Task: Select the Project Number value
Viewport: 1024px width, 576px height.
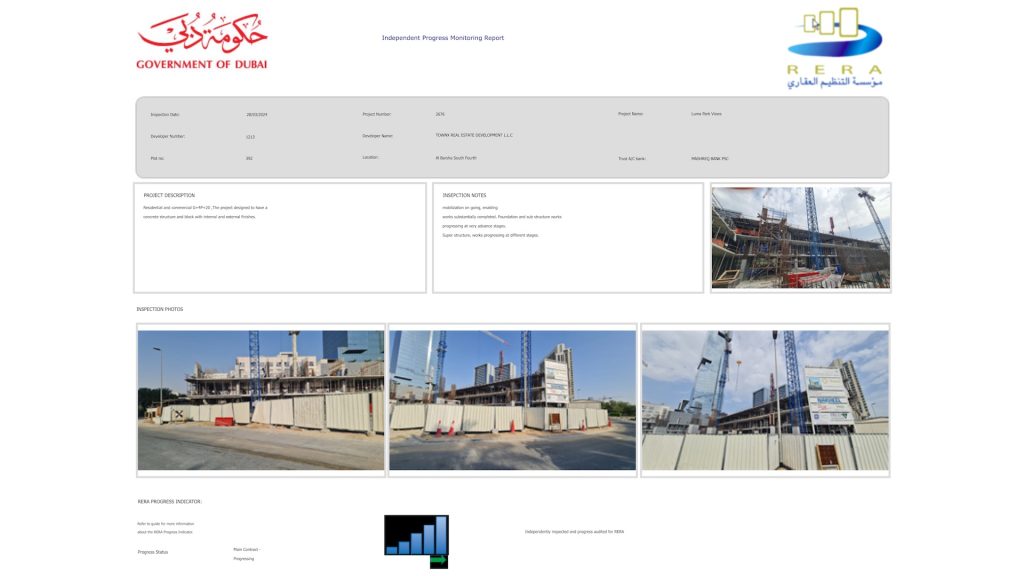Action: 440,114
